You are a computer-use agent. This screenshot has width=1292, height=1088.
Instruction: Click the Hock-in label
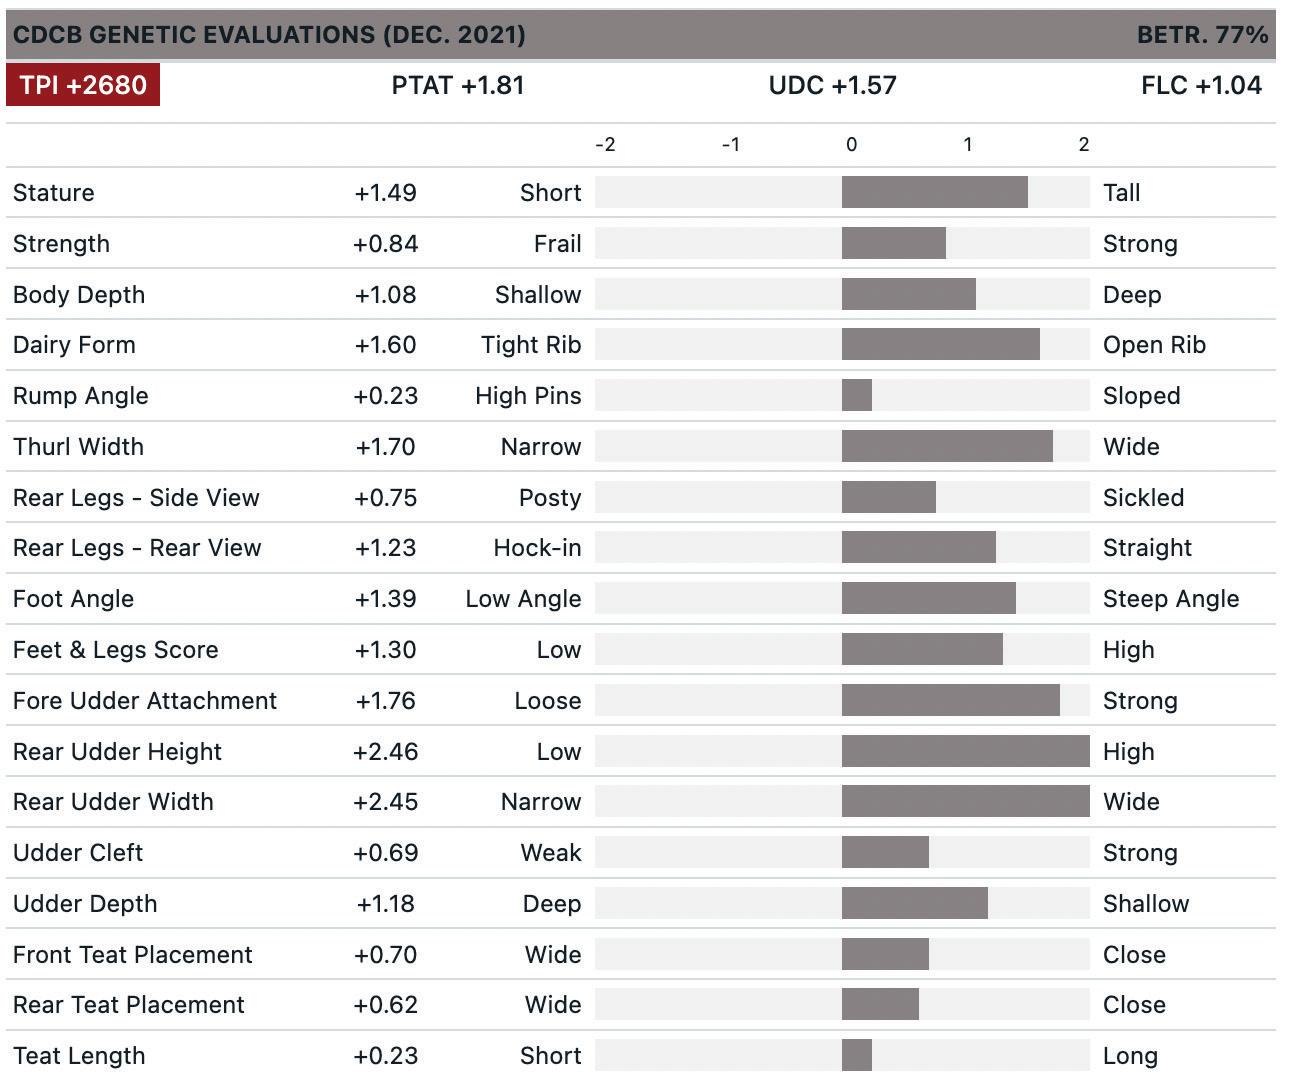tap(537, 548)
